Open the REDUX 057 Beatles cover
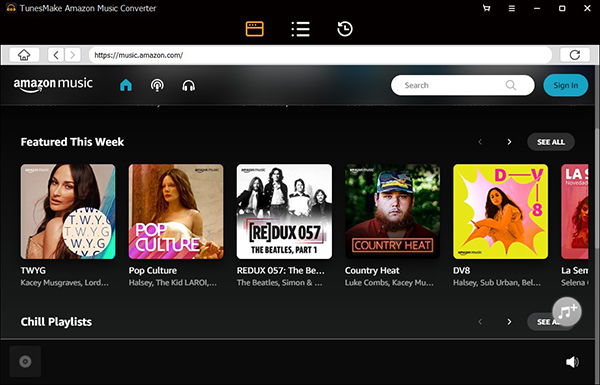Viewport: 600px width, 385px height. click(284, 212)
